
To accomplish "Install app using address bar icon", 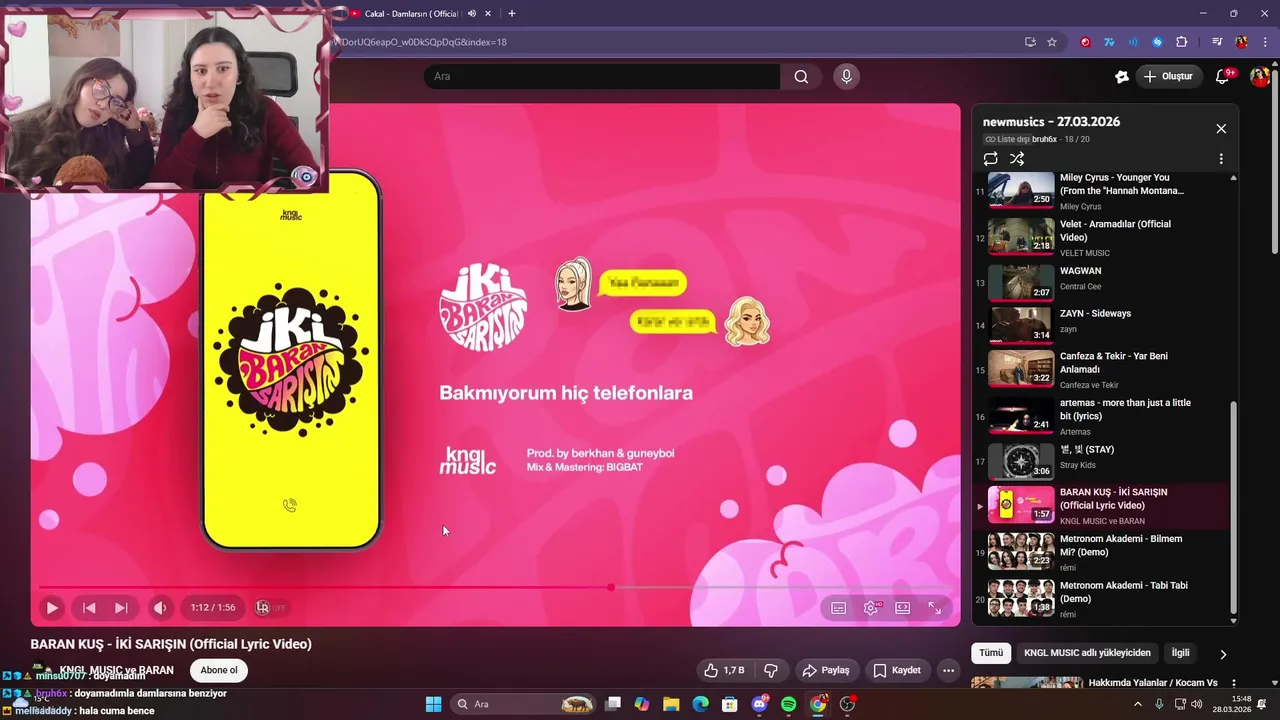I will (x=1030, y=42).
